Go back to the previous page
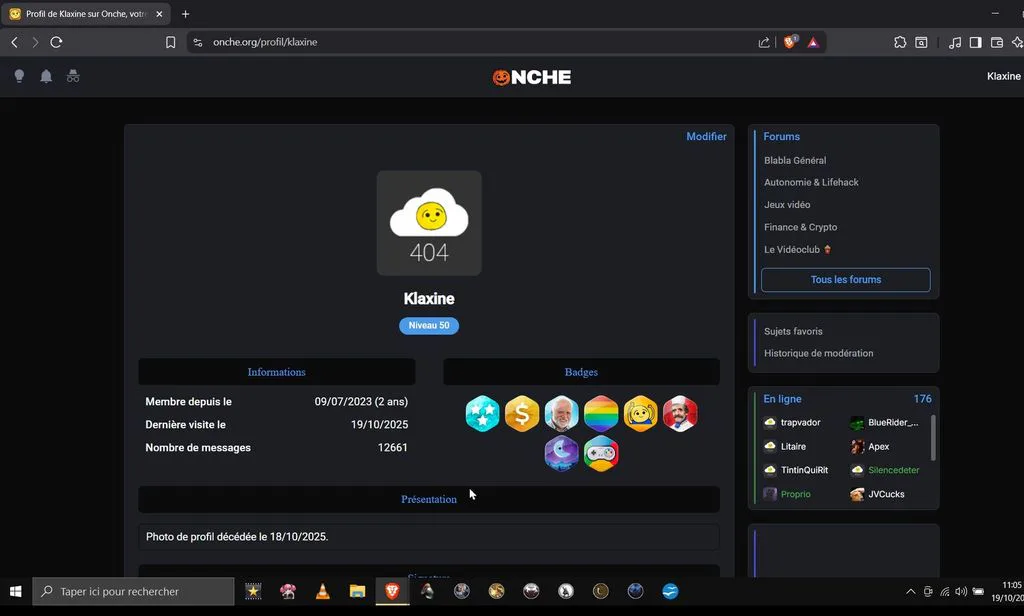 pos(14,42)
